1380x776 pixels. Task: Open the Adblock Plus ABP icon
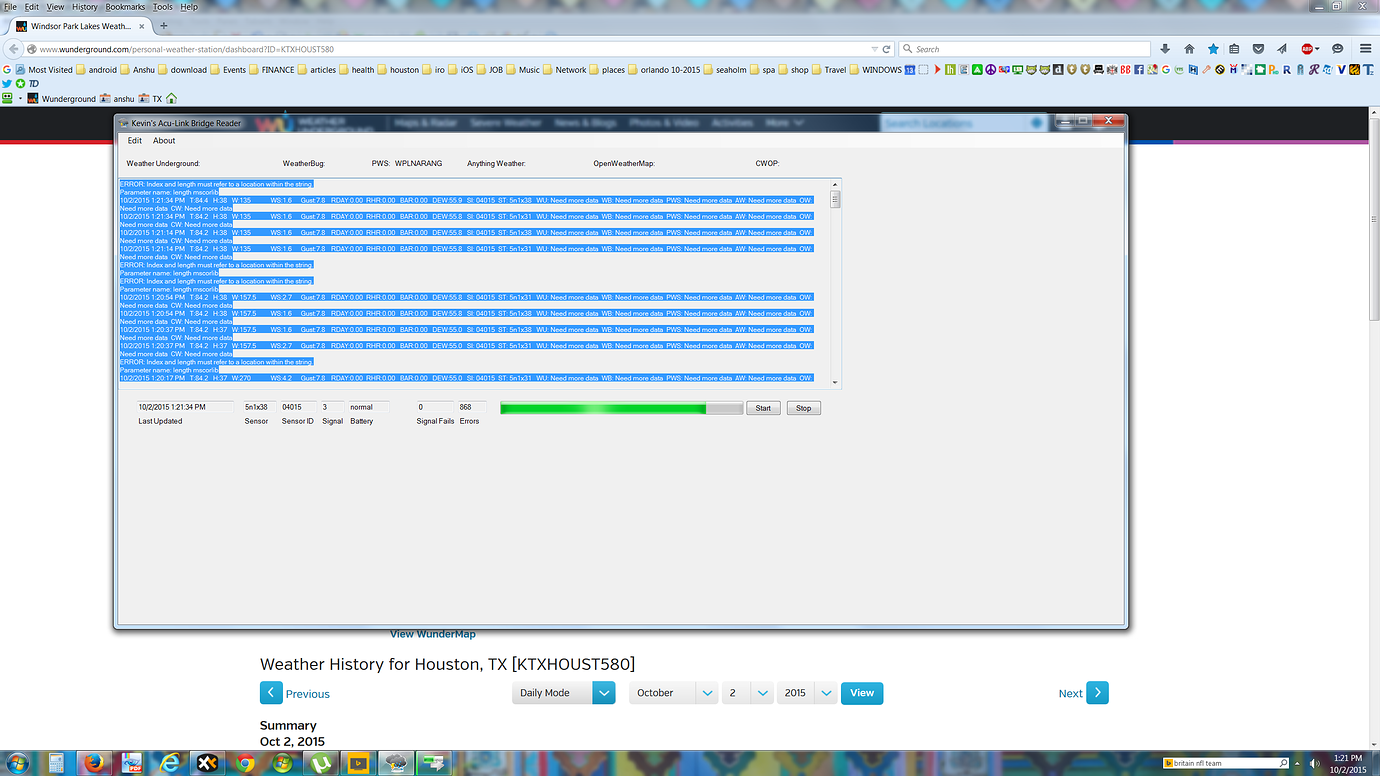point(1307,48)
